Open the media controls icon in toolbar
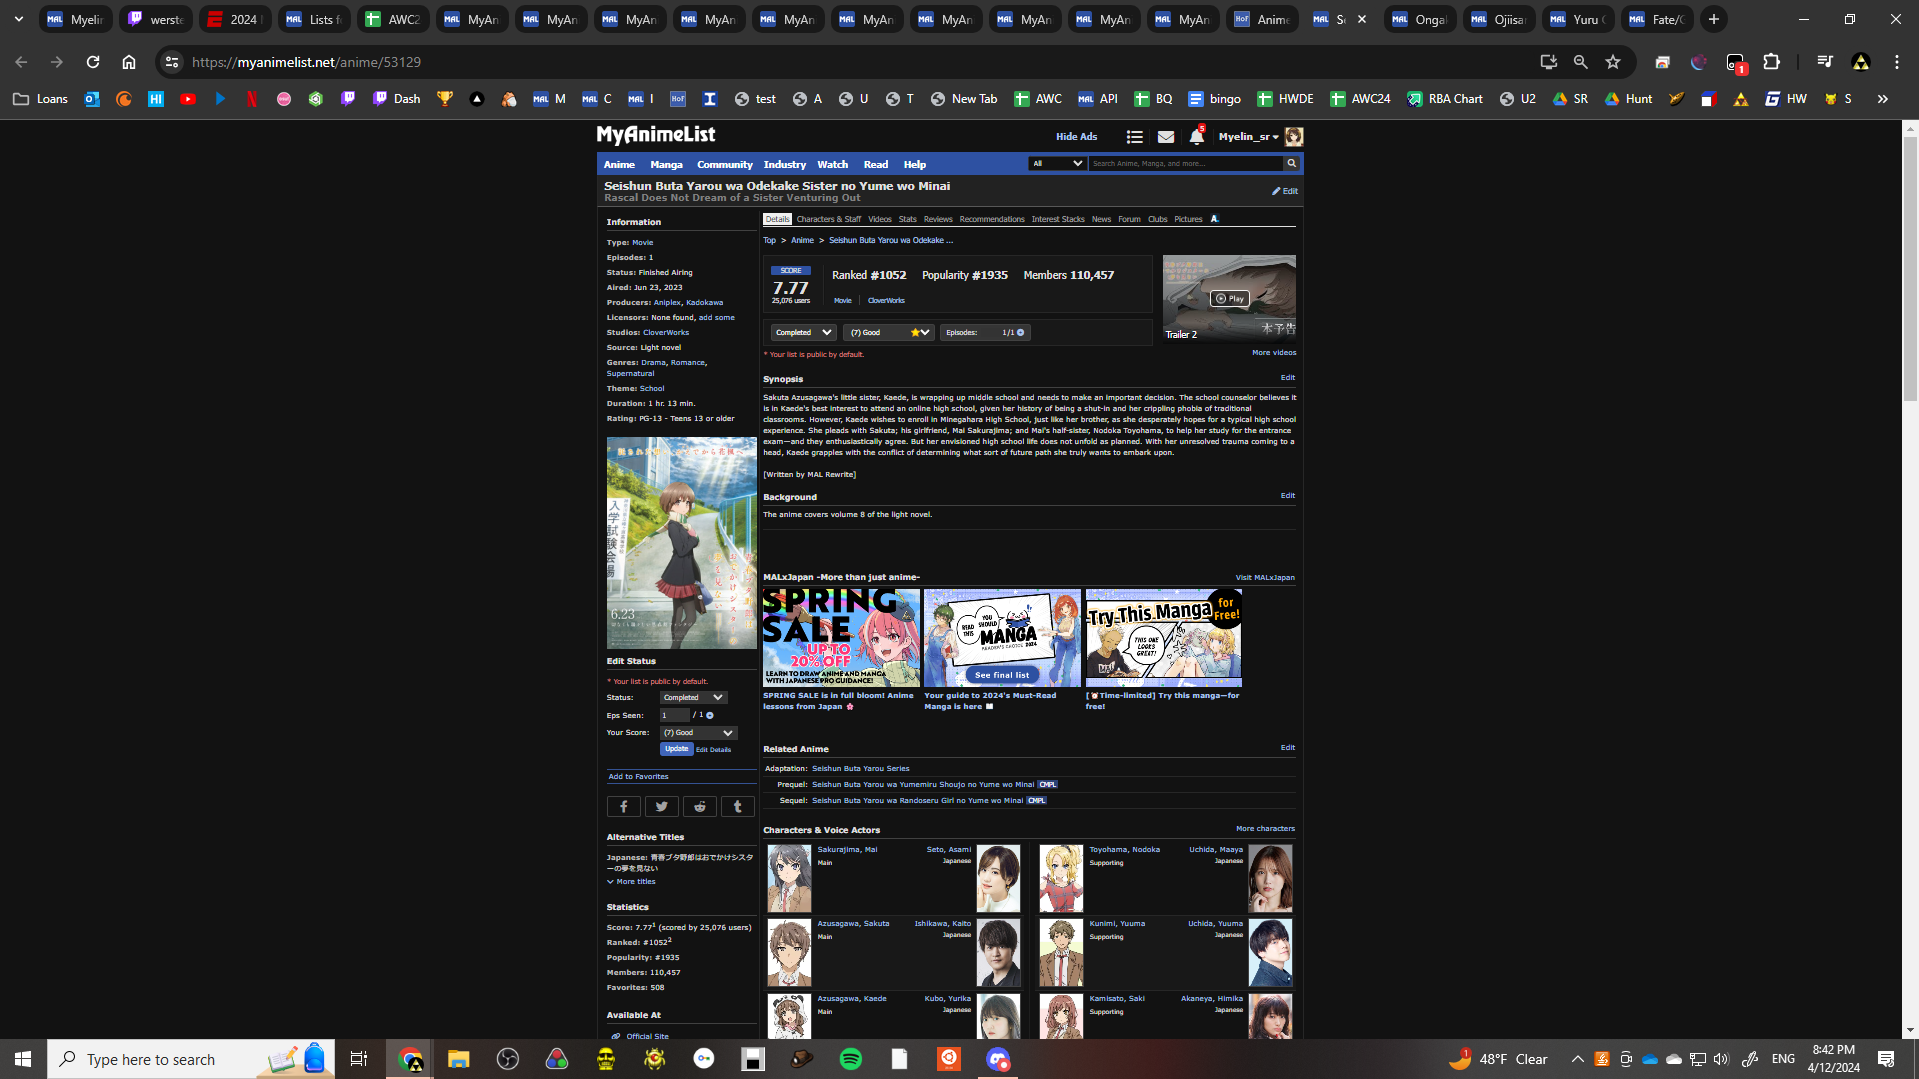The height and width of the screenshot is (1079, 1919). tap(1825, 62)
